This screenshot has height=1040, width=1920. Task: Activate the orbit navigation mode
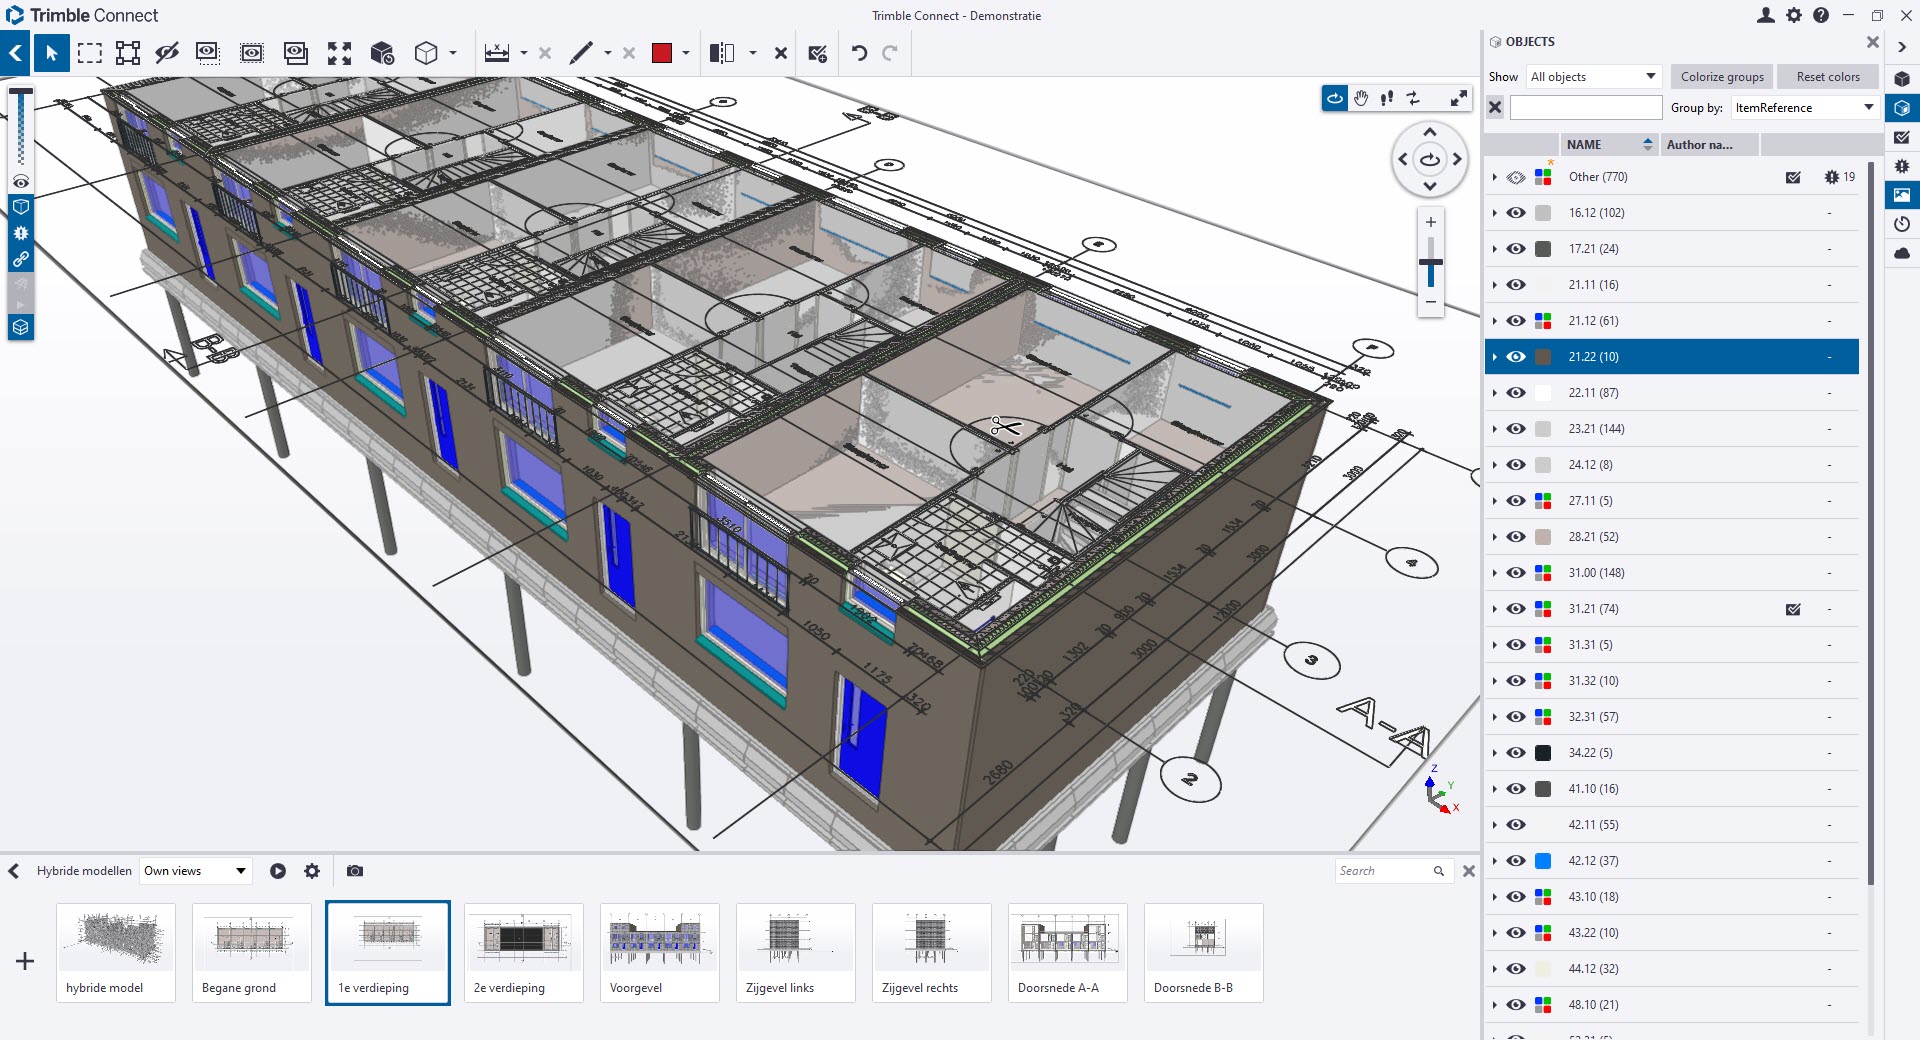(1335, 98)
